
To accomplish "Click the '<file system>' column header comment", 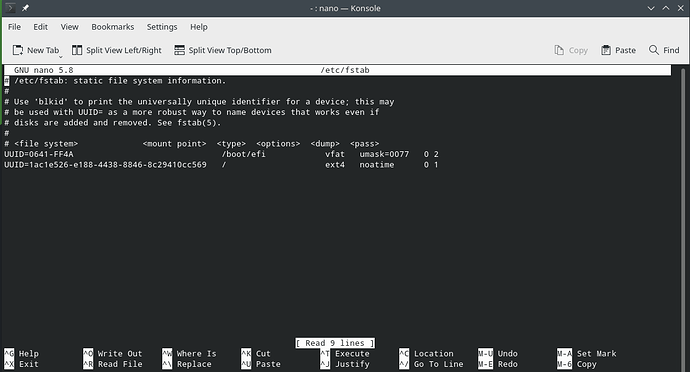I will (x=46, y=144).
